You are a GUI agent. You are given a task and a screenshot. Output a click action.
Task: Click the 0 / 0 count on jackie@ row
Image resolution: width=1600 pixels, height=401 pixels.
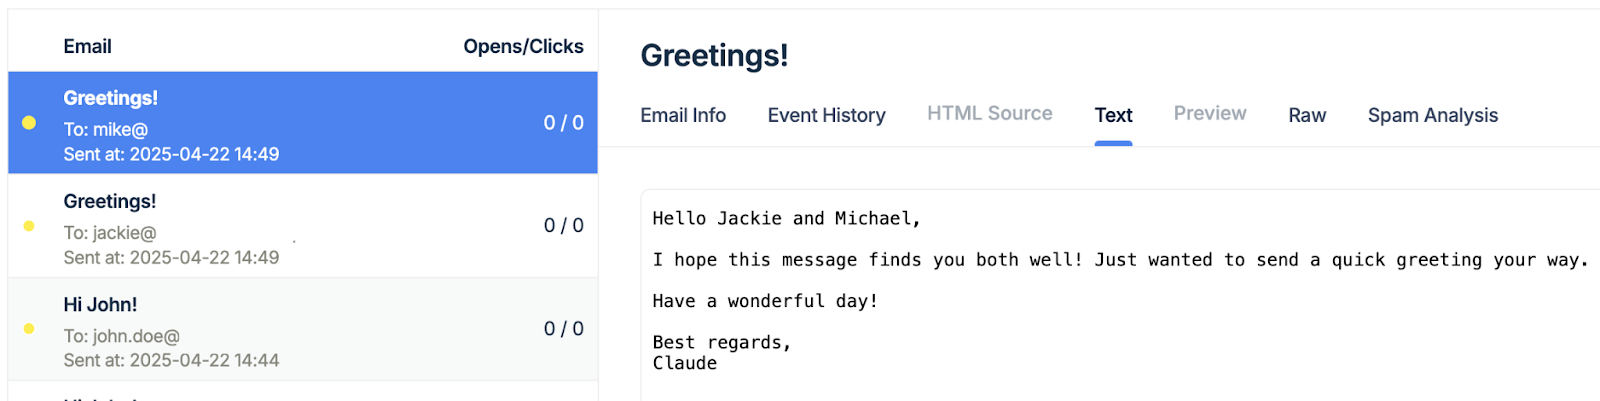pyautogui.click(x=563, y=226)
